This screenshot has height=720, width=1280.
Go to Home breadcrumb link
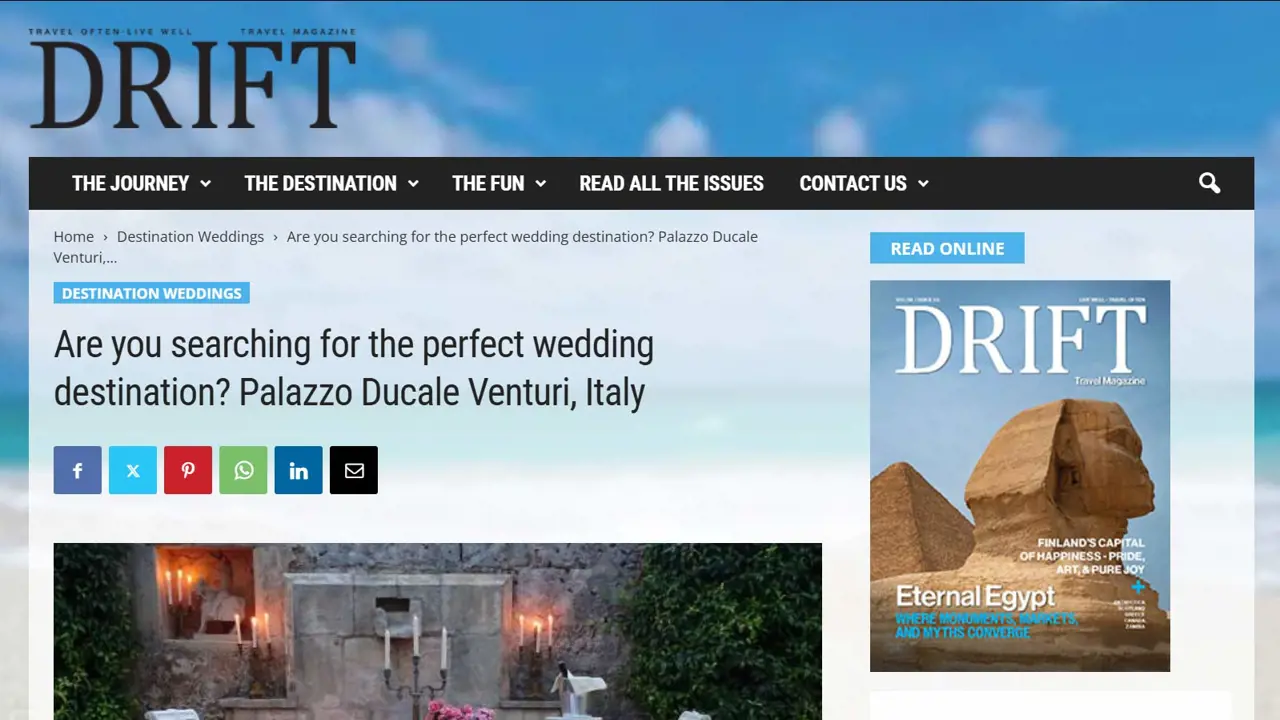(x=73, y=237)
